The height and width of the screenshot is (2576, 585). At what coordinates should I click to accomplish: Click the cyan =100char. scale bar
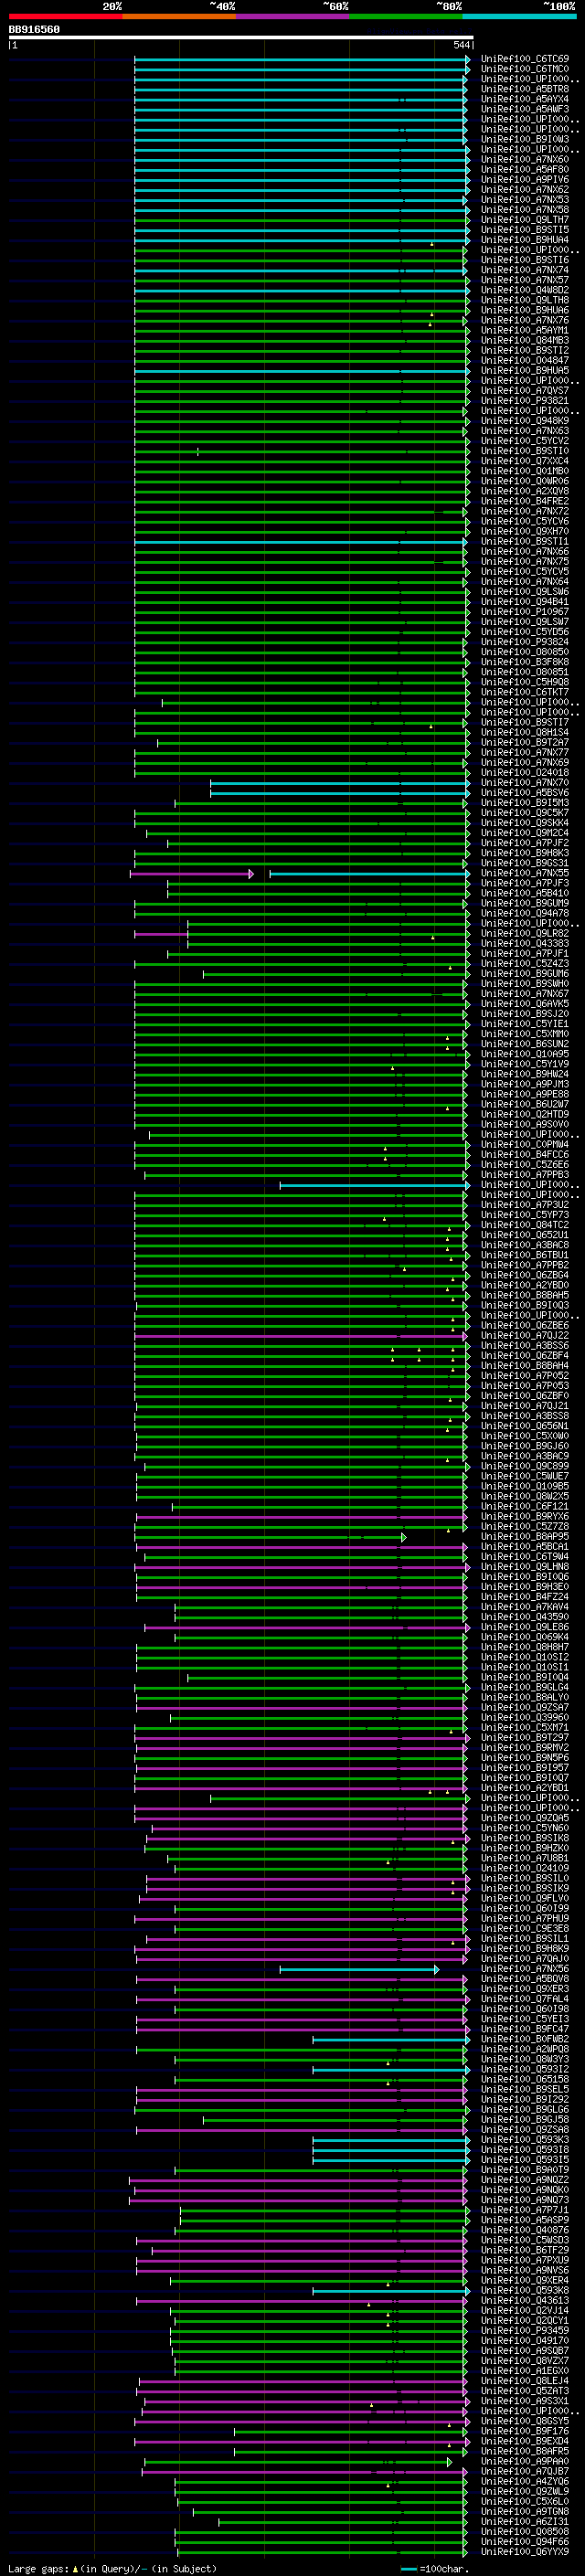[x=408, y=2569]
